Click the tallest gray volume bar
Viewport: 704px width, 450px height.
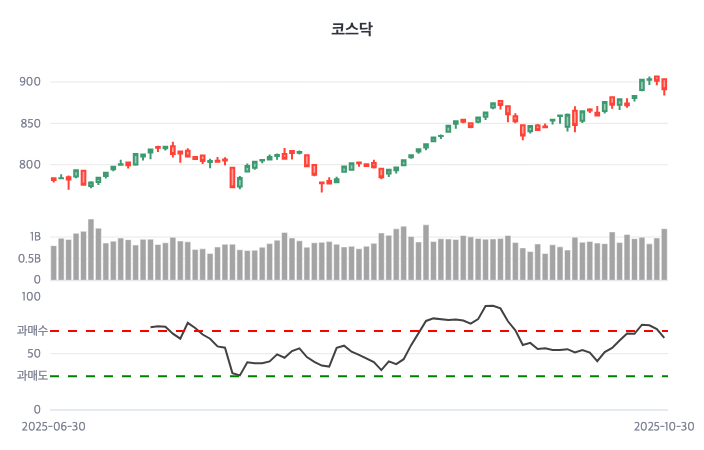click(91, 250)
